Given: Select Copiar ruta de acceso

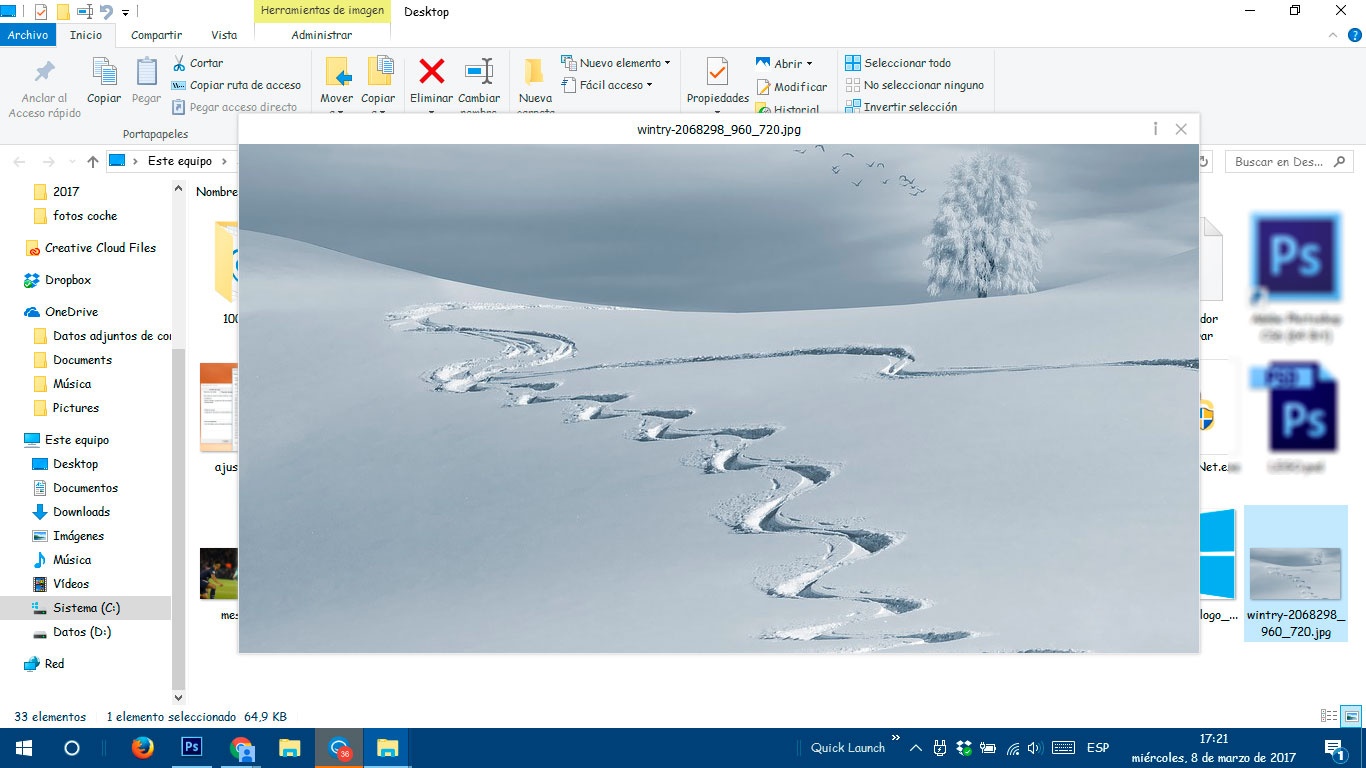Looking at the screenshot, I should (x=236, y=85).
